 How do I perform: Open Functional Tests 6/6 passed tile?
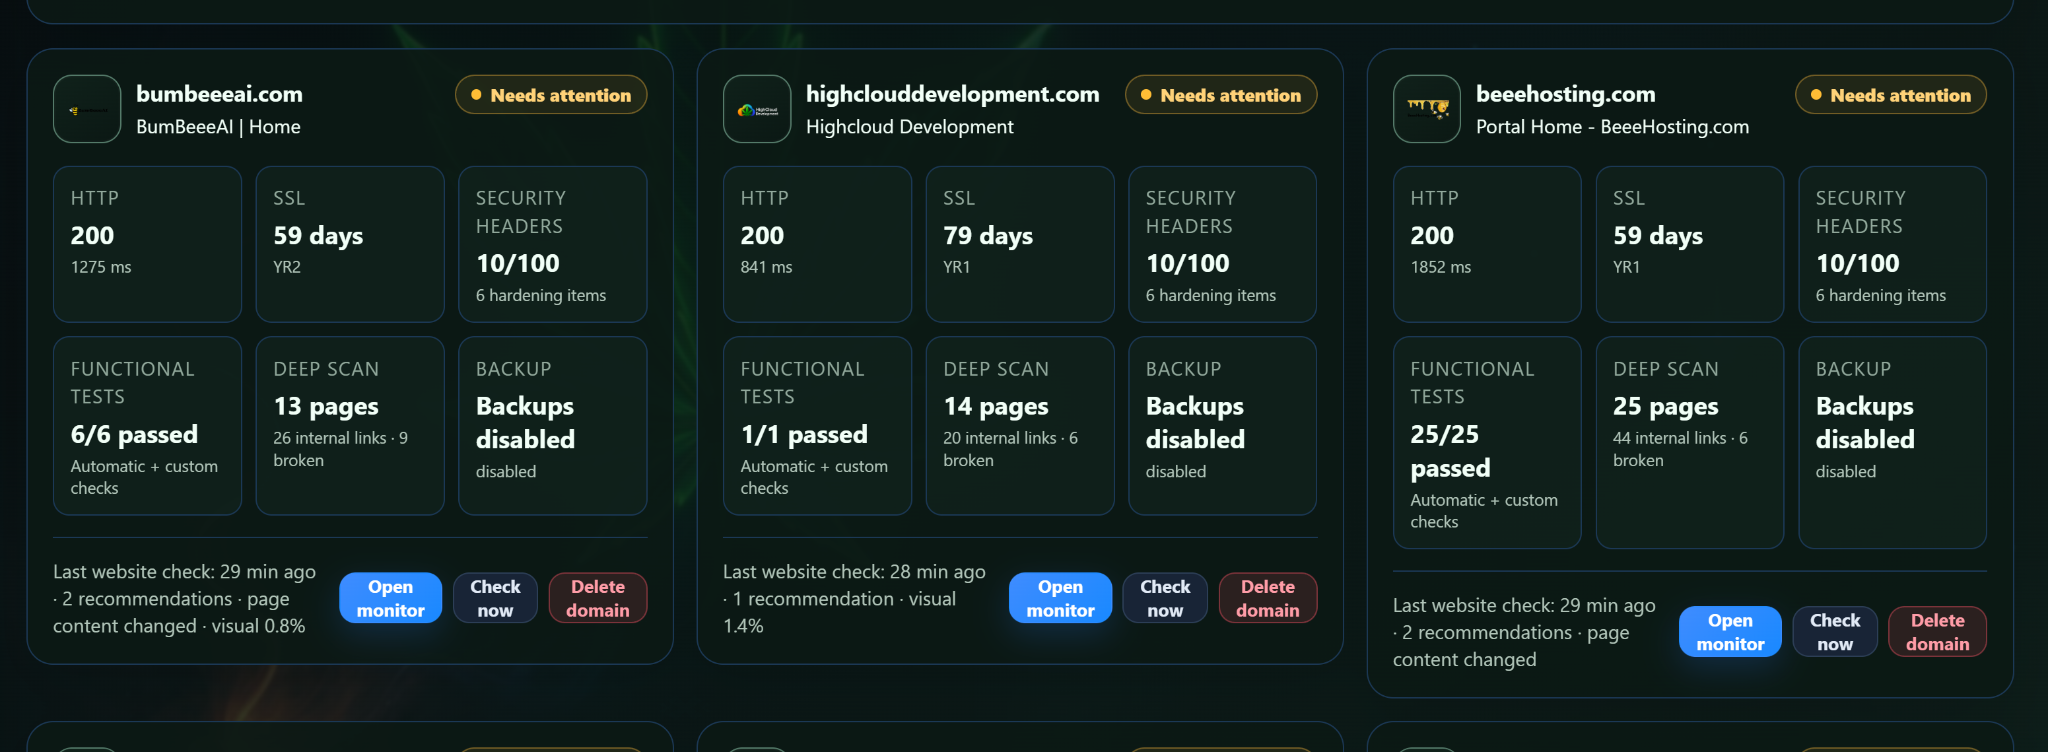point(147,426)
